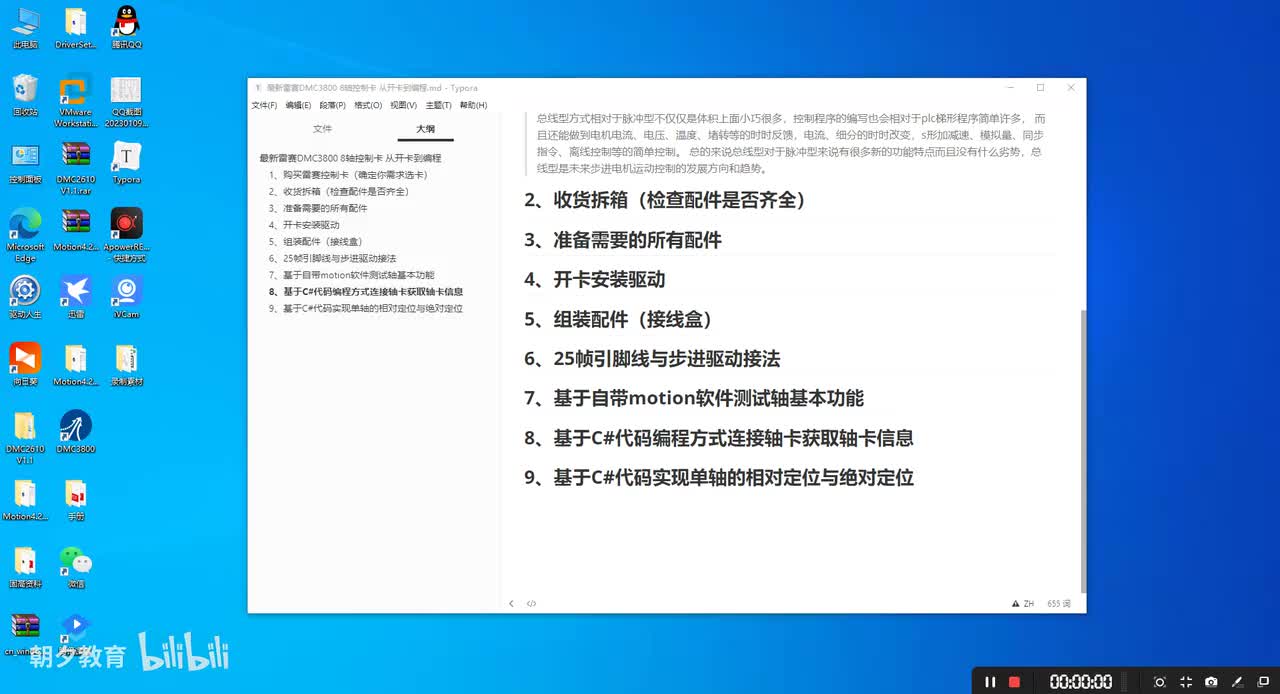The image size is (1280, 694).
Task: Select 手册 folder on desktop
Action: tap(76, 500)
